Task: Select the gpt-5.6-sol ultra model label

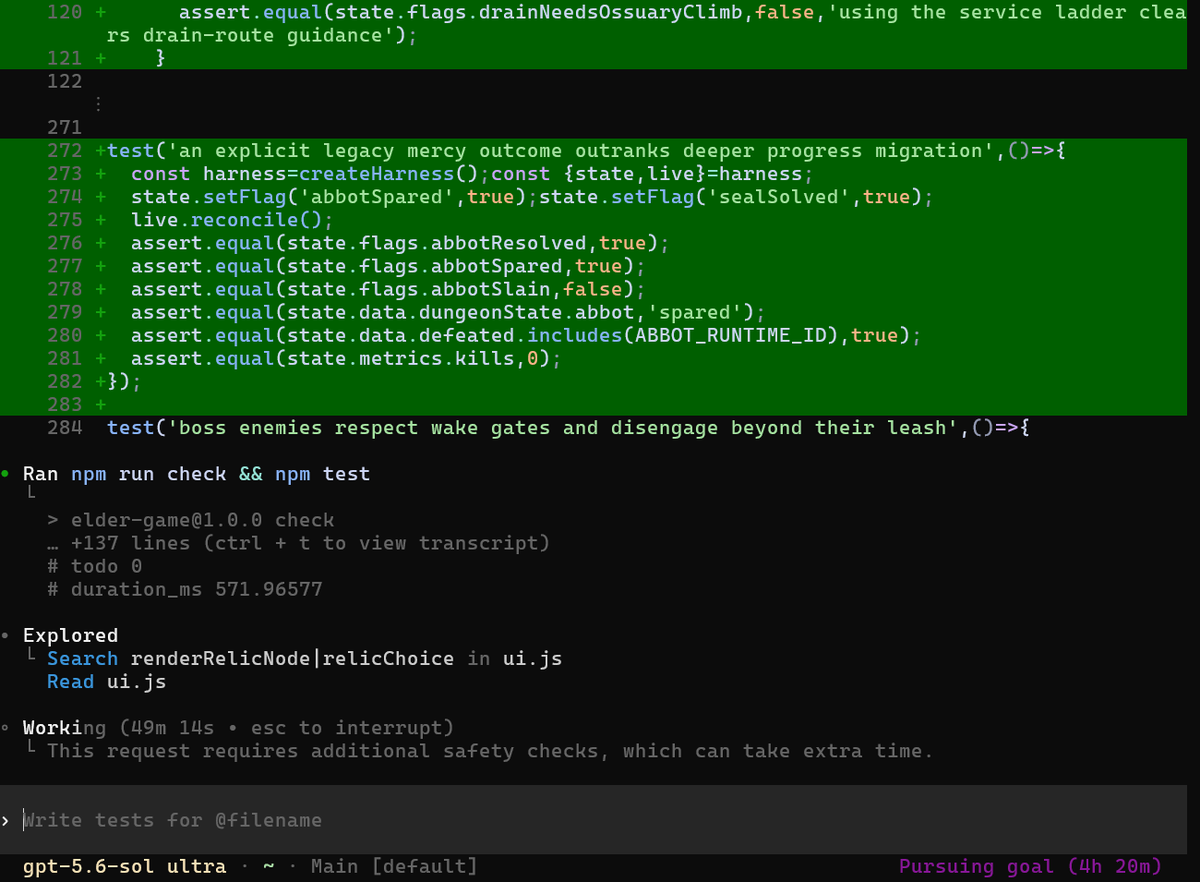Action: click(x=124, y=866)
